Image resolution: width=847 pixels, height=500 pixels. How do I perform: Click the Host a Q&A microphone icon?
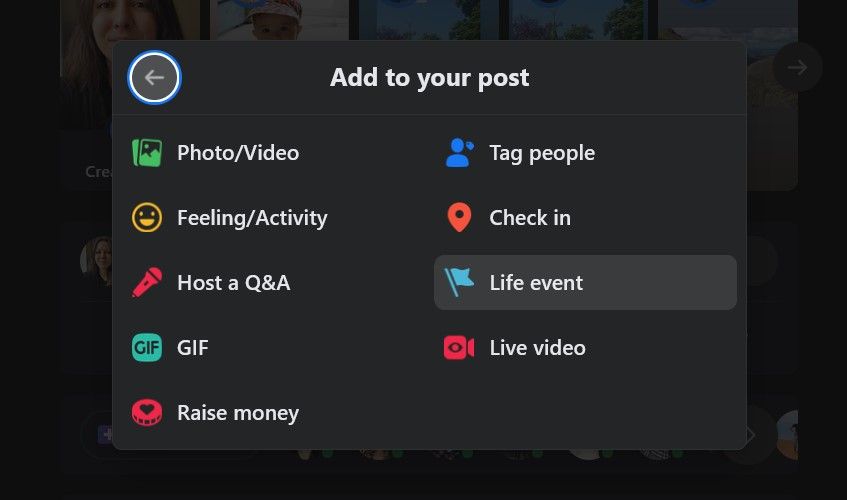click(x=147, y=282)
